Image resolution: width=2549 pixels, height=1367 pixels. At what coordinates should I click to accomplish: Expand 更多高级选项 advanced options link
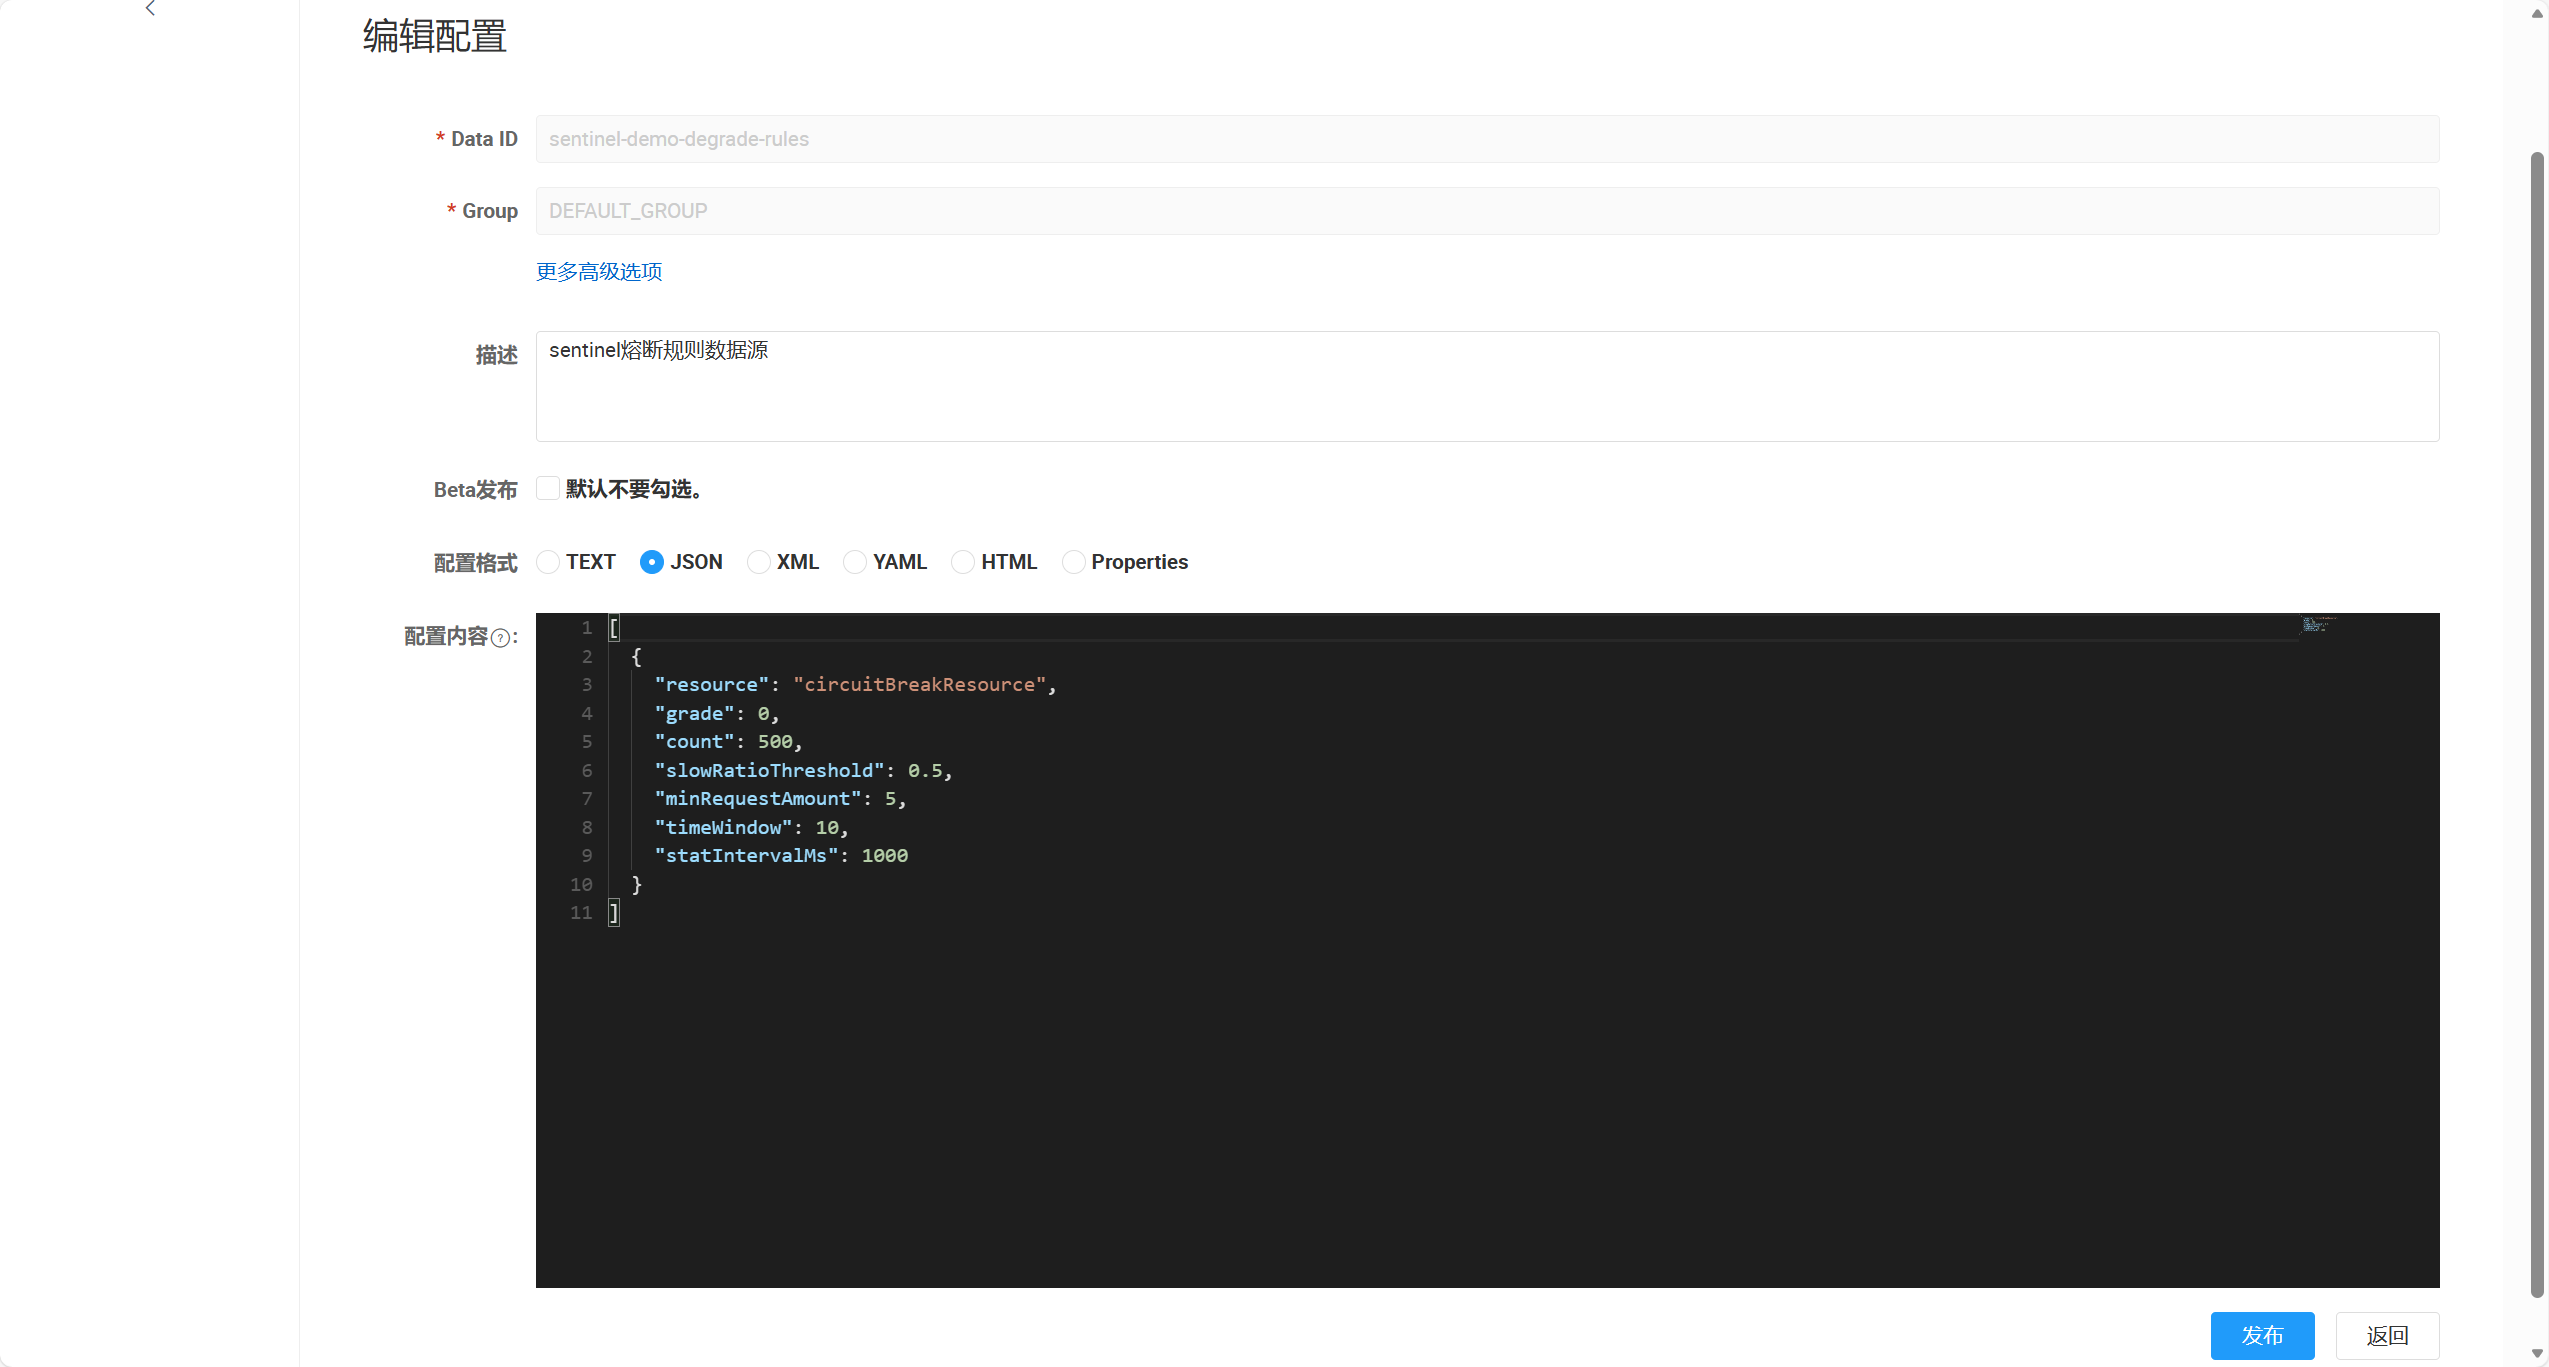coord(599,272)
